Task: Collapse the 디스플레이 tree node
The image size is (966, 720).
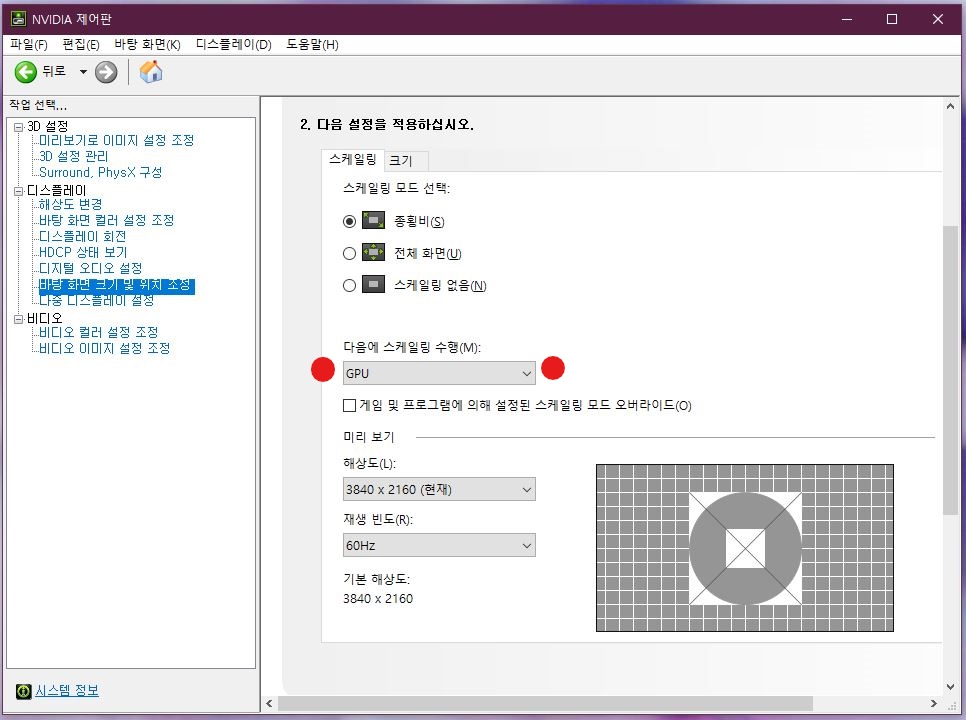Action: click(18, 192)
